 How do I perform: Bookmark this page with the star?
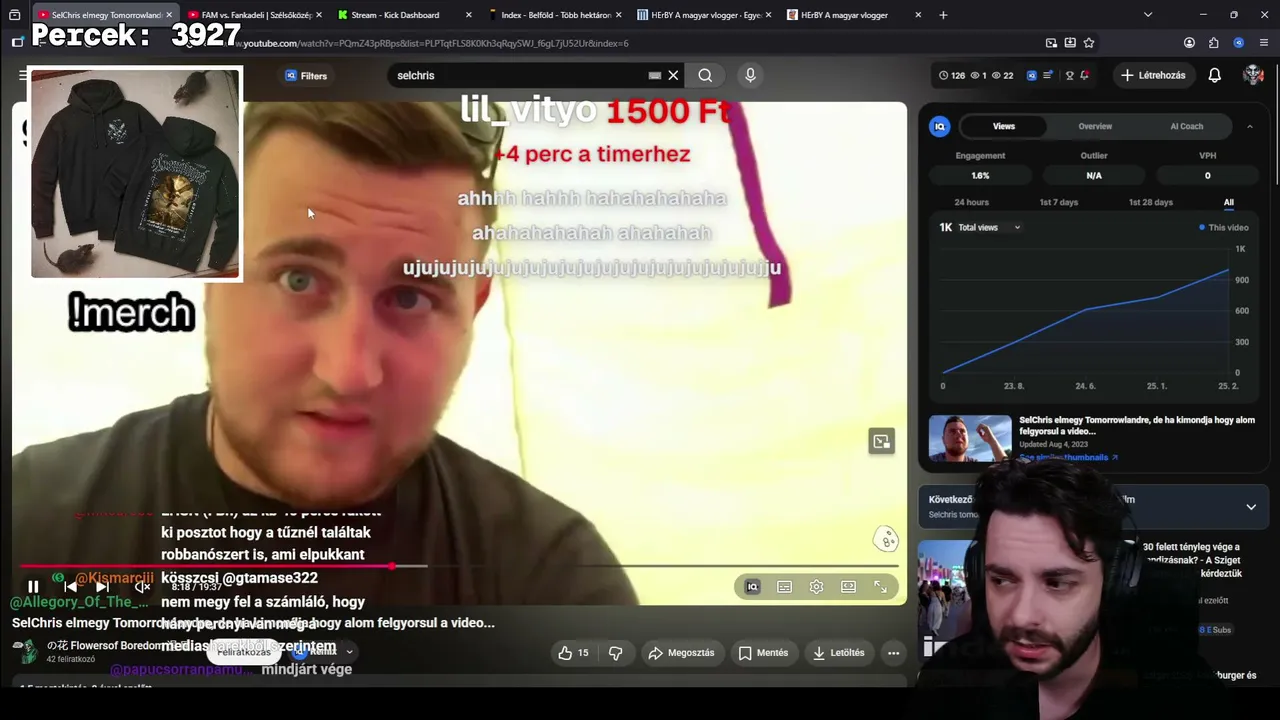tap(1089, 43)
